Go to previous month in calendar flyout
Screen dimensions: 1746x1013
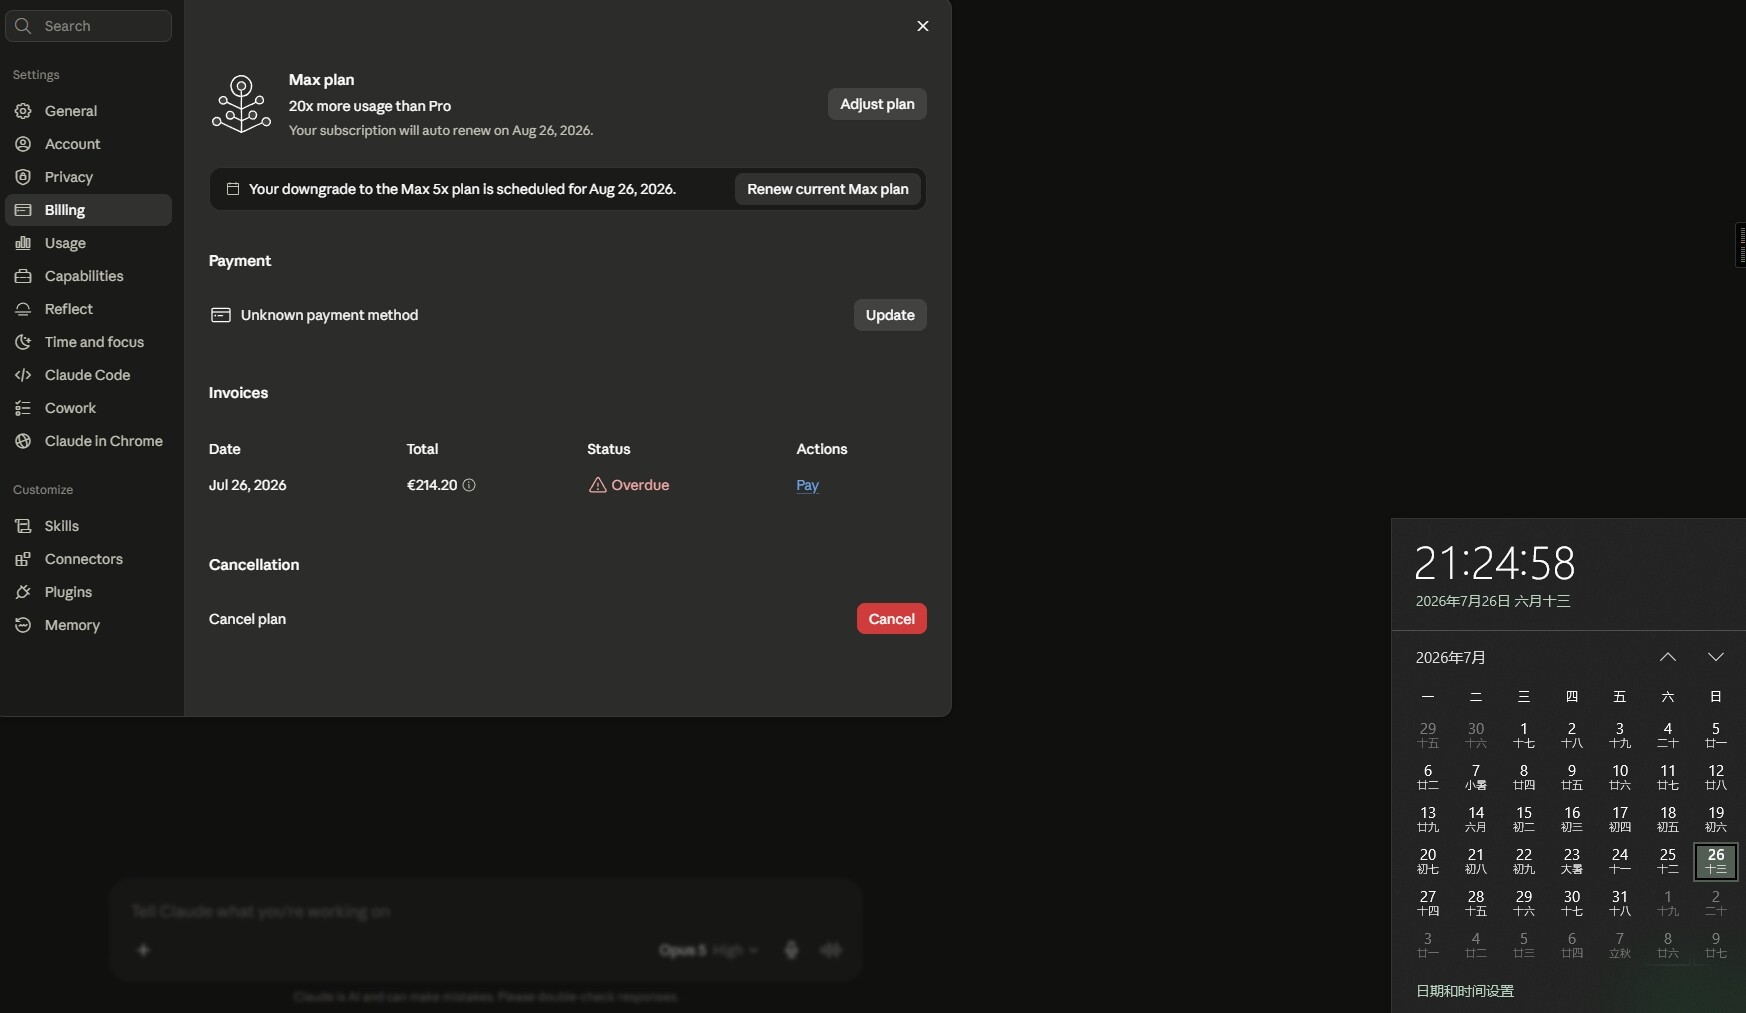click(1668, 657)
